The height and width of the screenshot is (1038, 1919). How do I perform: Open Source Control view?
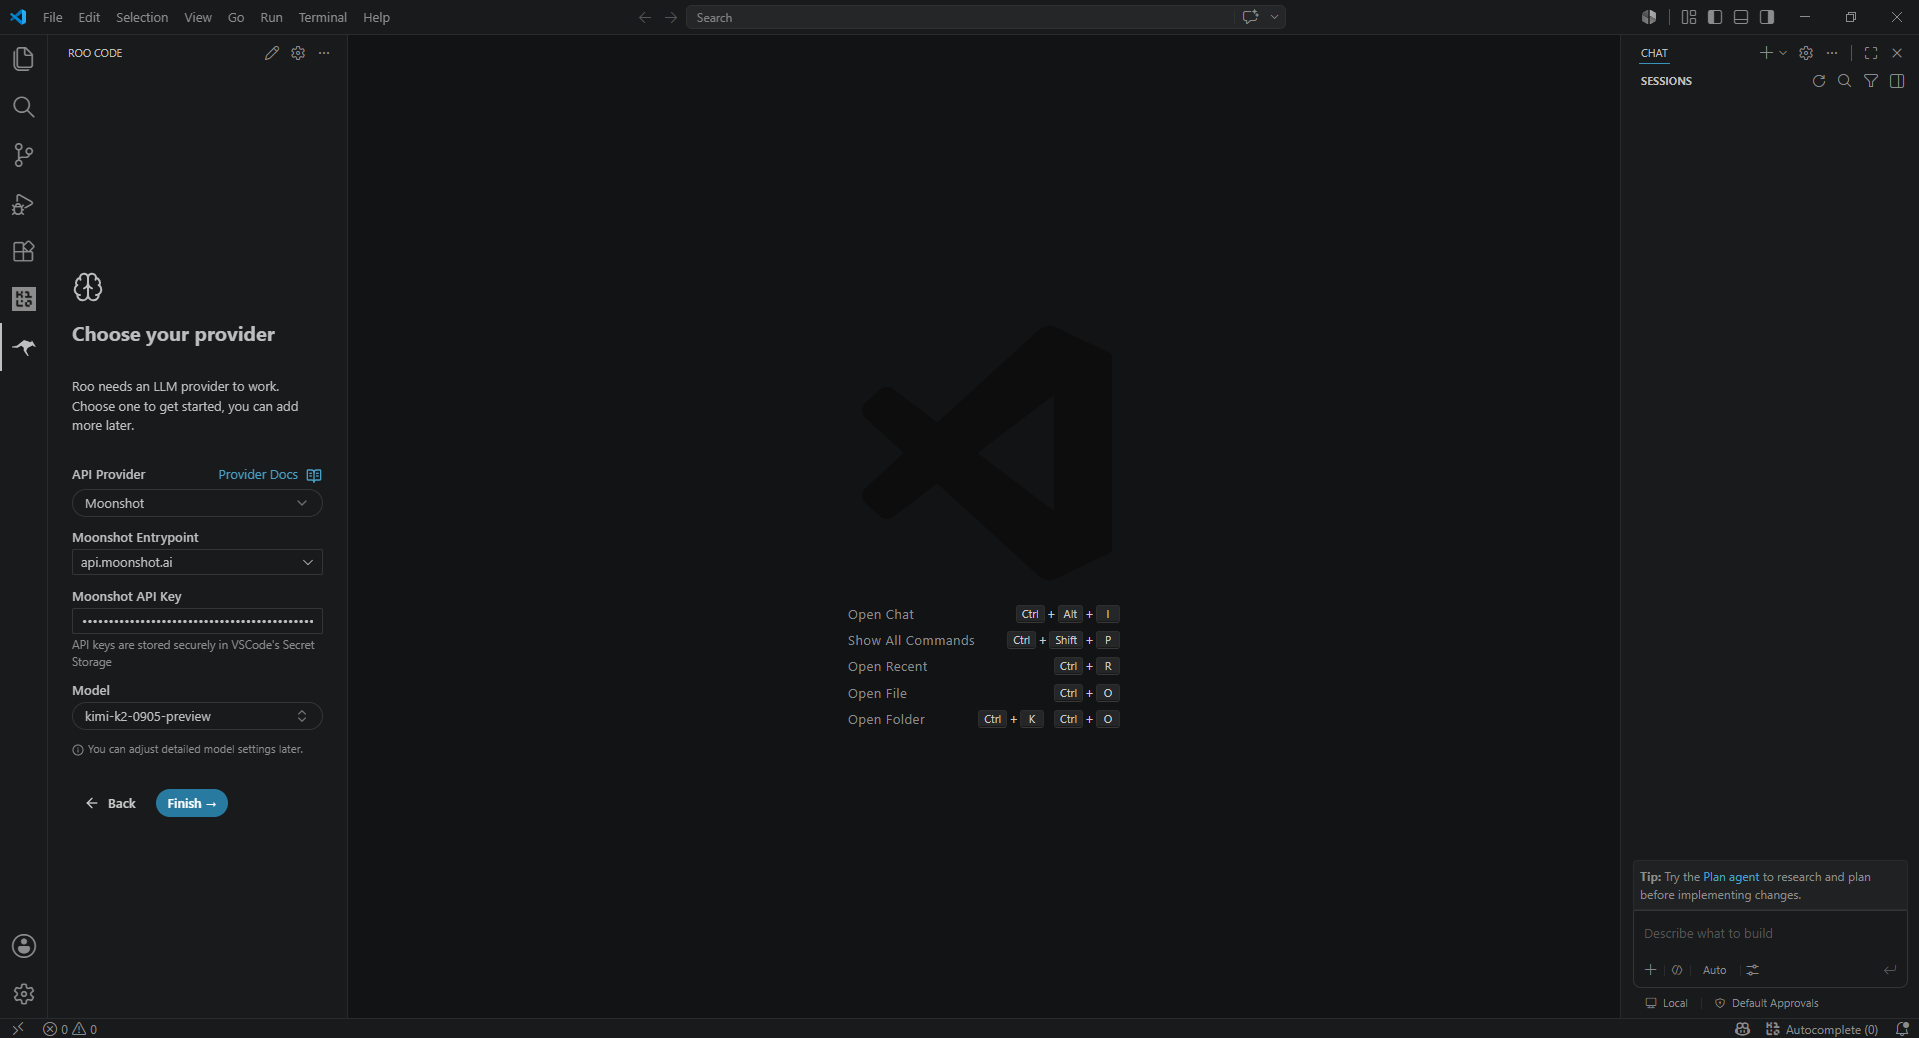[x=24, y=155]
